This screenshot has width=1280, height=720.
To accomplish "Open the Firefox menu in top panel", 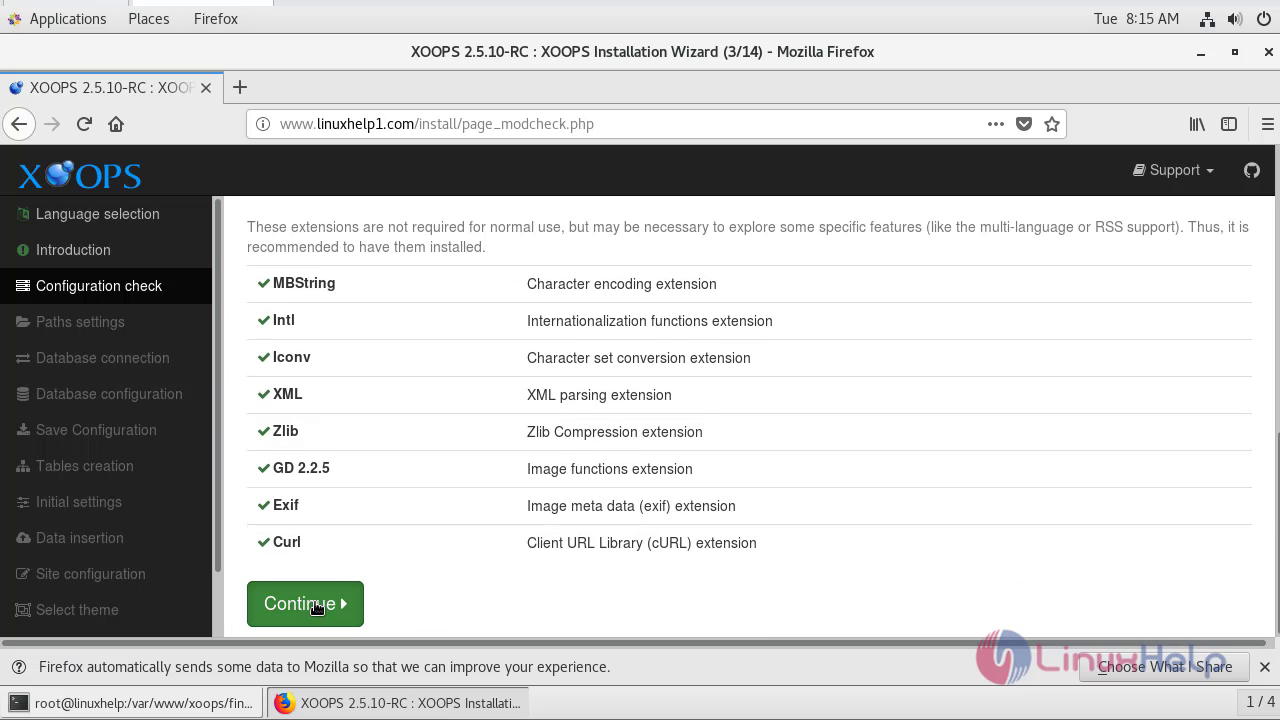I will (216, 19).
